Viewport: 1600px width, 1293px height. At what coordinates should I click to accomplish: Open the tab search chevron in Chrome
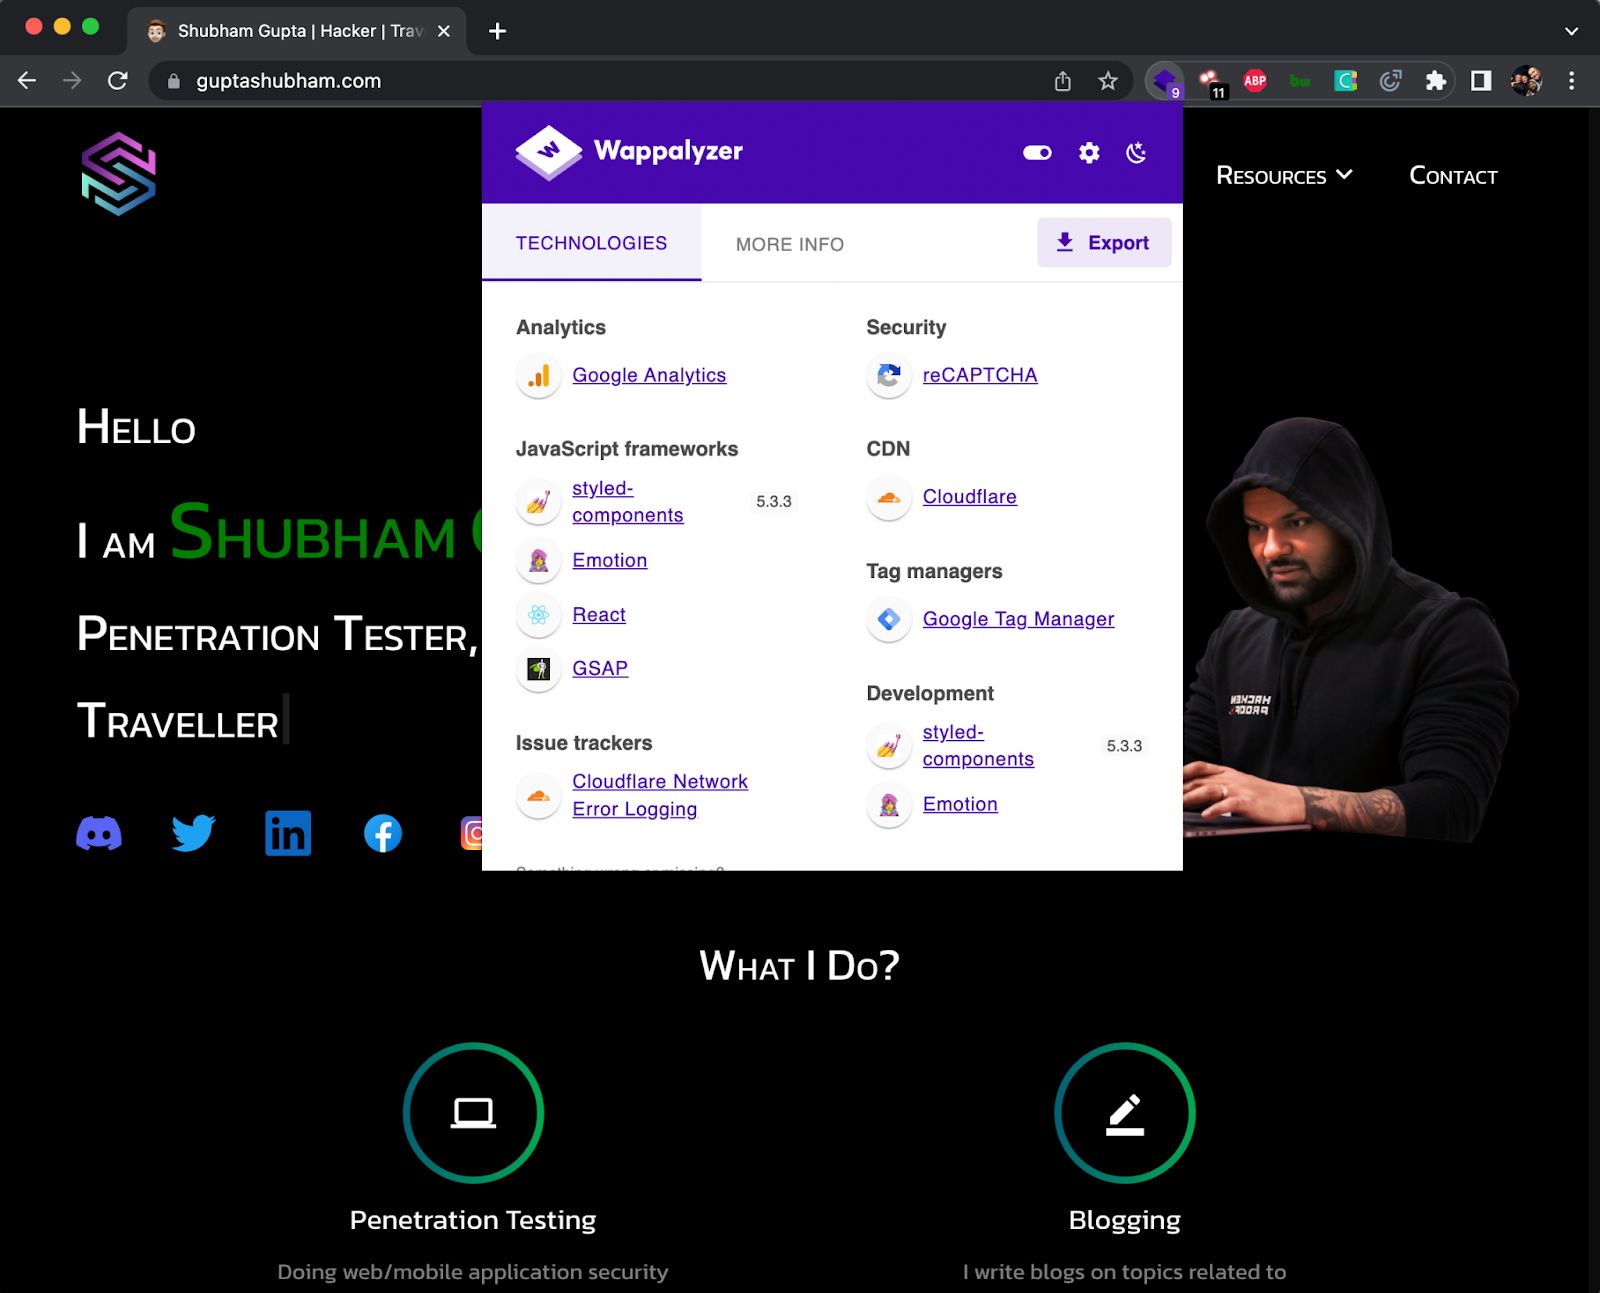click(1571, 31)
